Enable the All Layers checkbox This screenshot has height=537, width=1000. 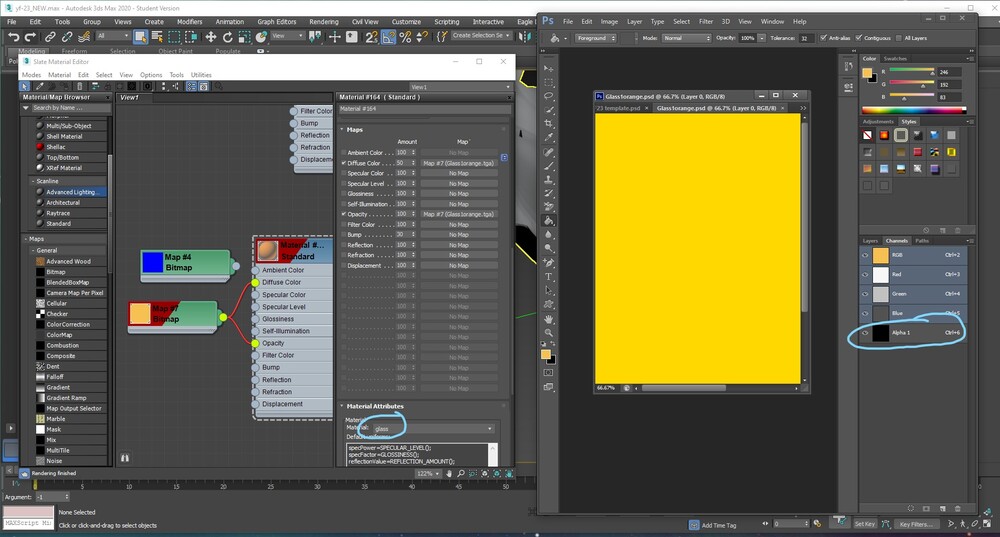pos(898,38)
